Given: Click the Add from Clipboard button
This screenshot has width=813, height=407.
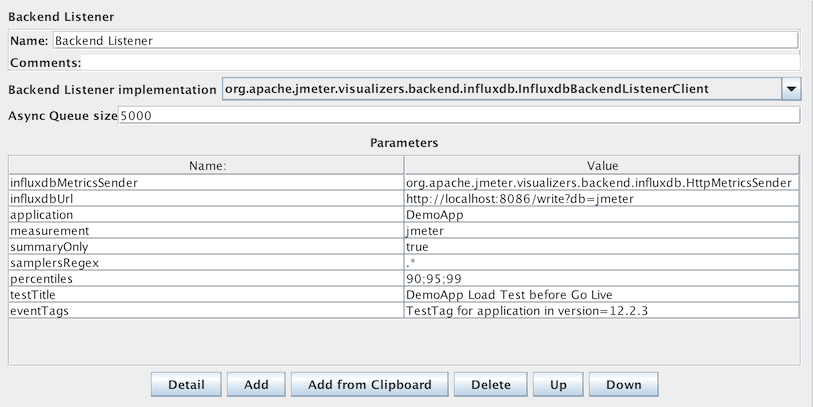Looking at the screenshot, I should click(x=369, y=385).
